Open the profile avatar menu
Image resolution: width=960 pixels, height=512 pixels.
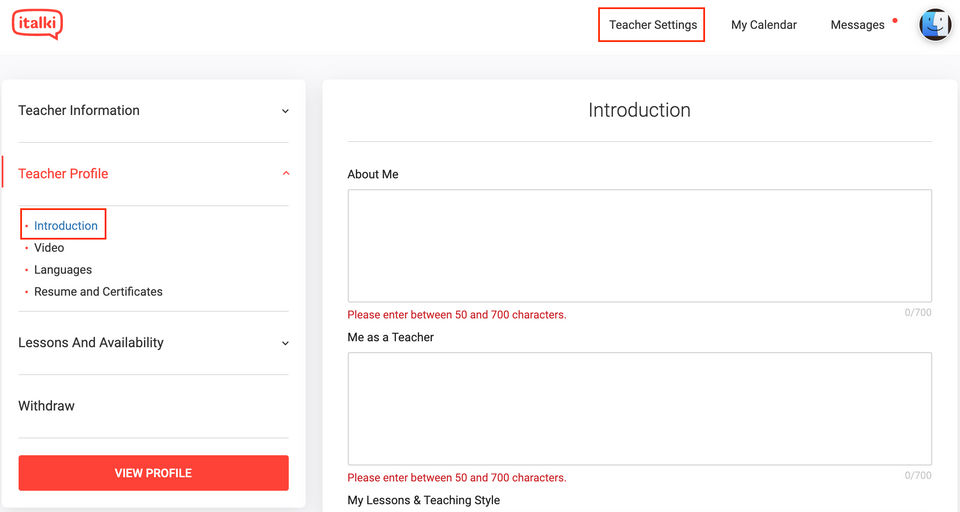tap(935, 25)
